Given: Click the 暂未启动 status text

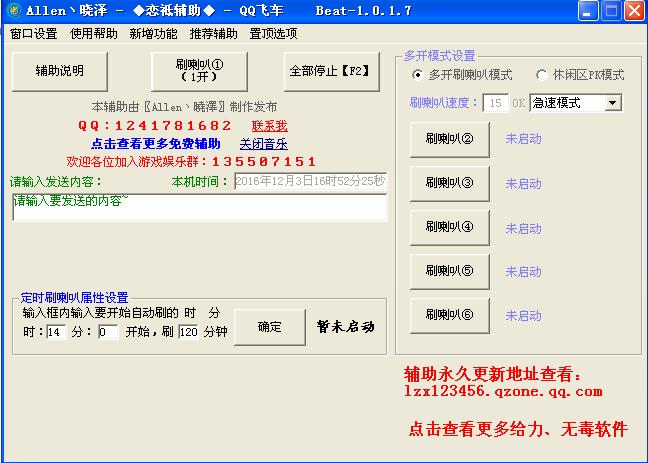Looking at the screenshot, I should click(x=346, y=327).
